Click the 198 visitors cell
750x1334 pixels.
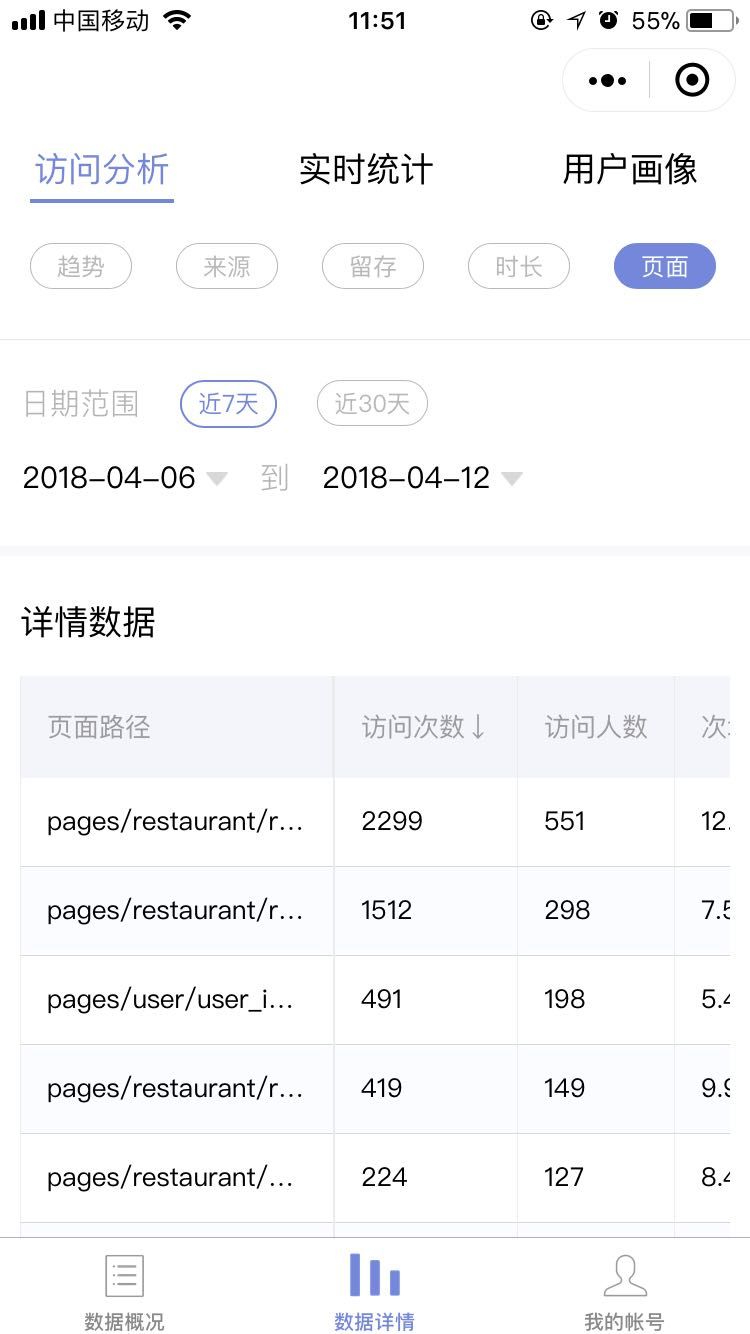pos(596,1000)
